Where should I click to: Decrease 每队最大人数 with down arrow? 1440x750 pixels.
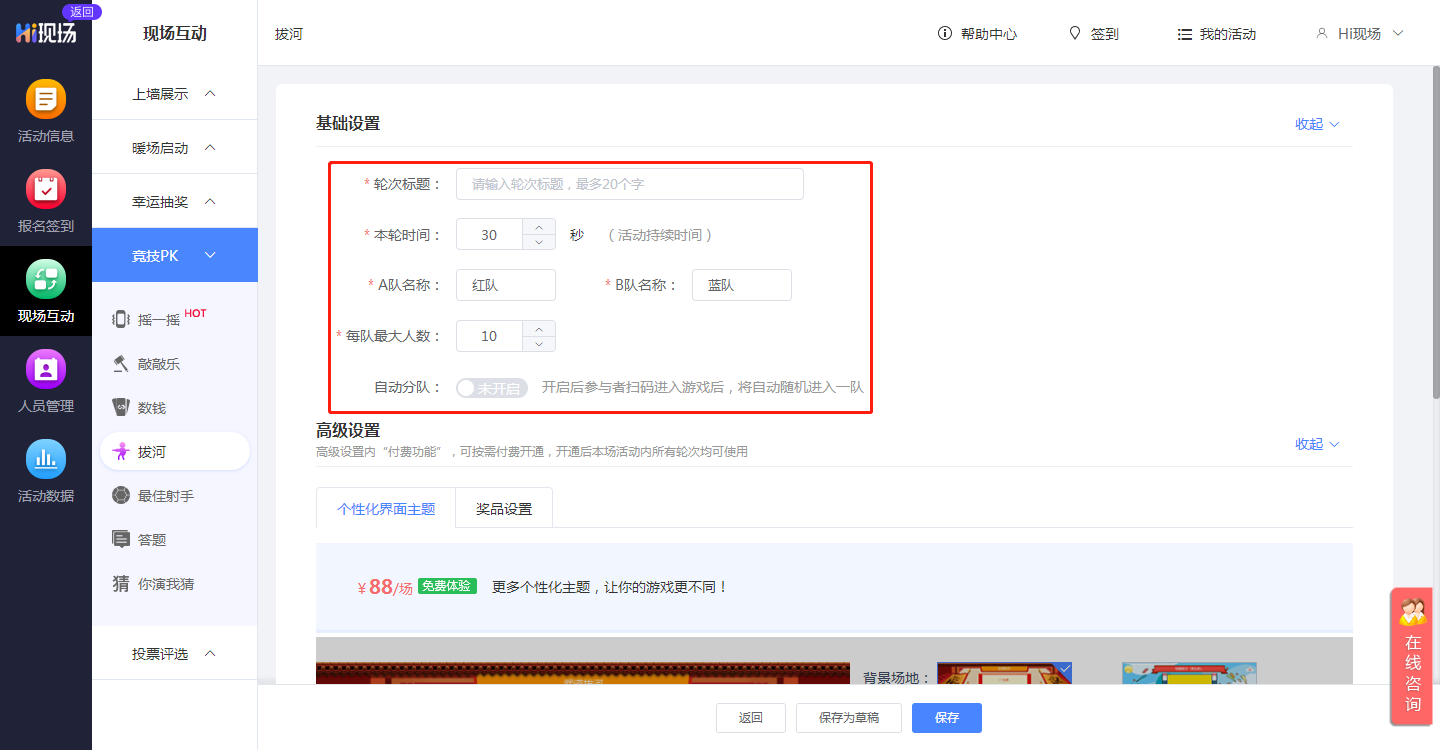click(539, 344)
